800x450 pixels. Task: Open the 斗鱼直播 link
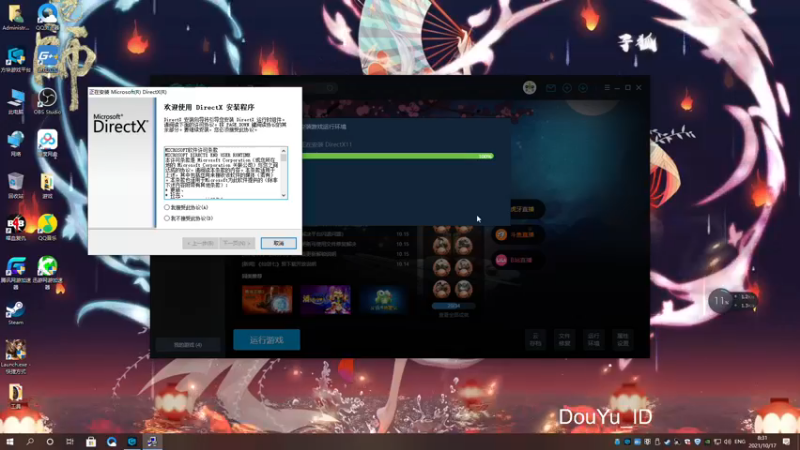[516, 235]
